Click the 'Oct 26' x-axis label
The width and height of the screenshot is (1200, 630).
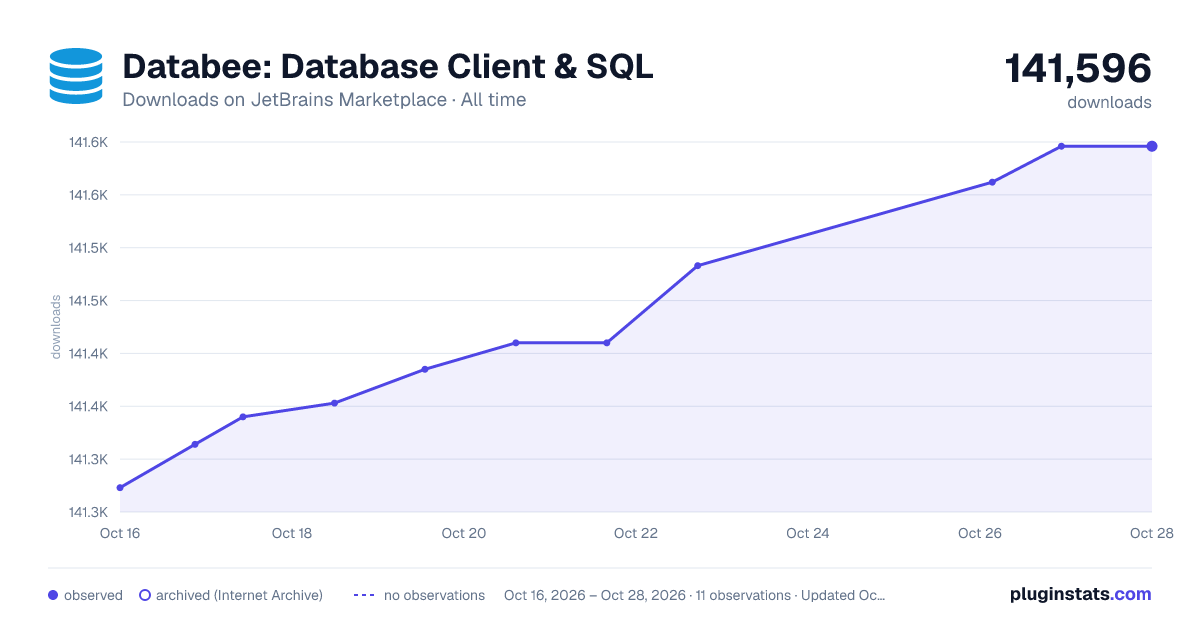pyautogui.click(x=980, y=533)
